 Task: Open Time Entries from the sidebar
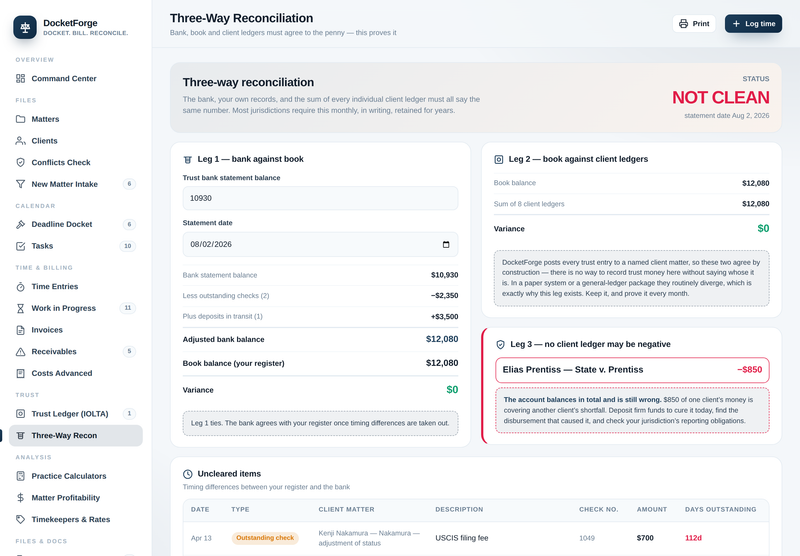[76, 287]
